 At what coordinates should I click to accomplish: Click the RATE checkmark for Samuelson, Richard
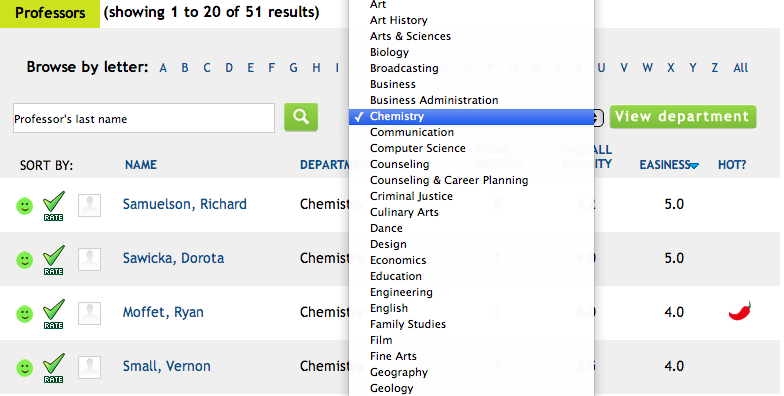coord(54,206)
